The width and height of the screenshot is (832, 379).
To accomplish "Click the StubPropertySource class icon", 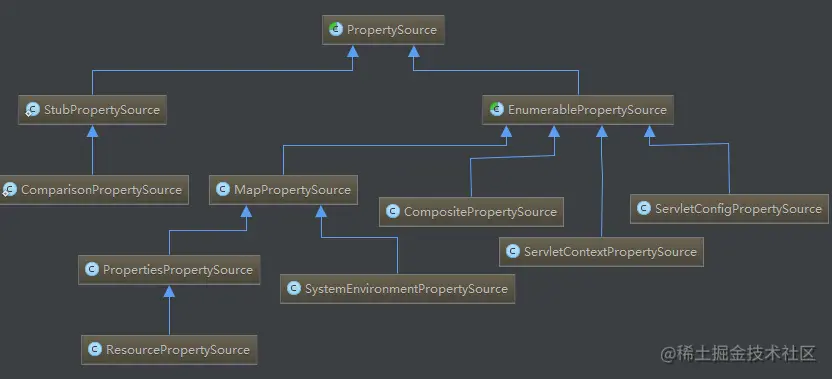I will (32, 110).
